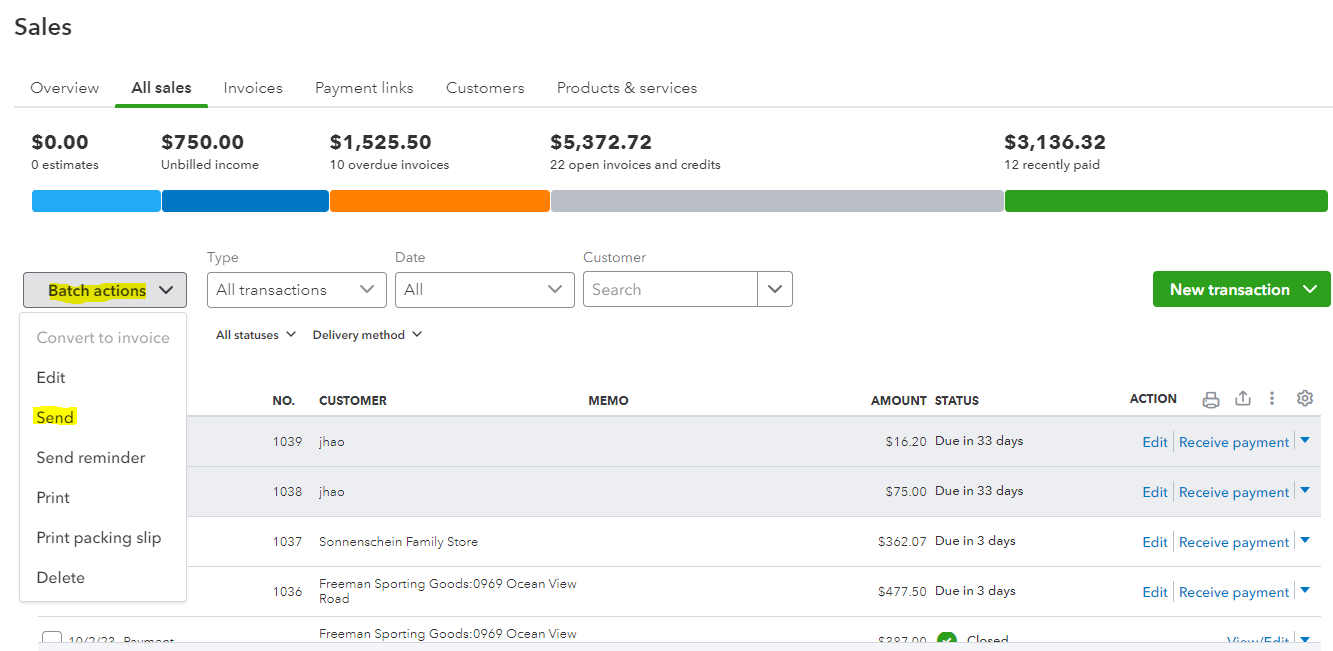Expand action arrow for invoice 1039

click(x=1304, y=441)
